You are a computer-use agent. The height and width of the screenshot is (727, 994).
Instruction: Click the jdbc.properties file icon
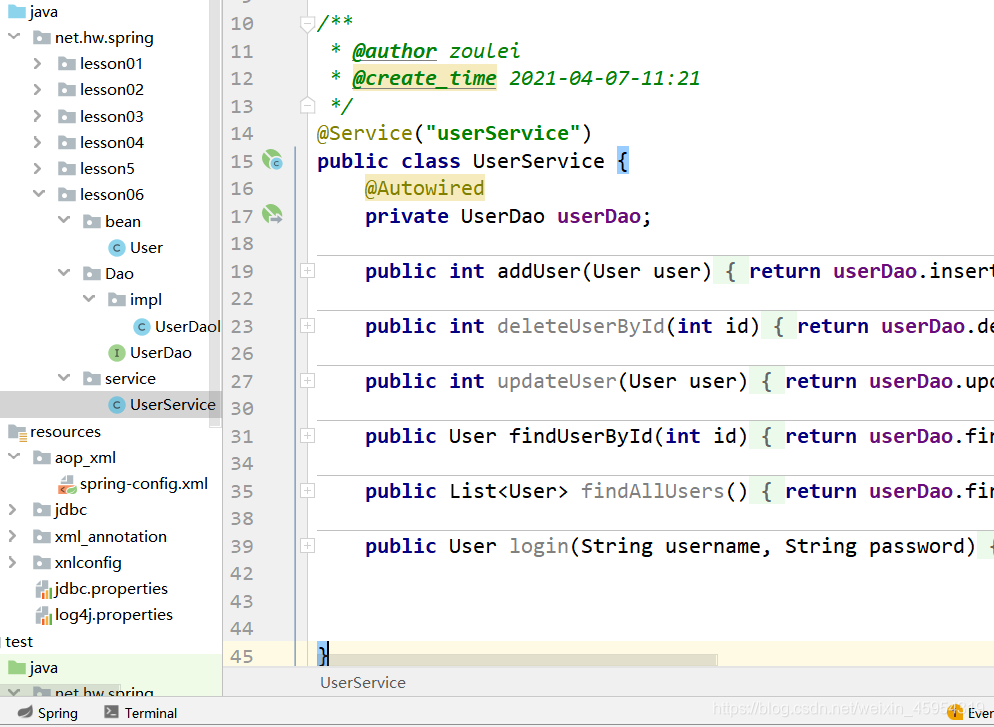click(x=43, y=589)
